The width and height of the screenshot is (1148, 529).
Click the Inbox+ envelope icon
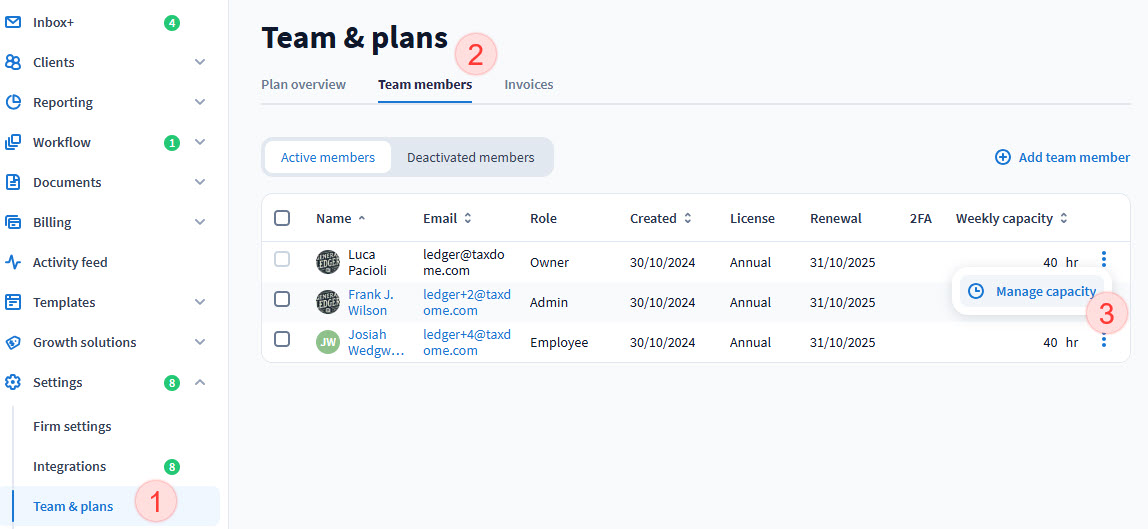coord(13,22)
